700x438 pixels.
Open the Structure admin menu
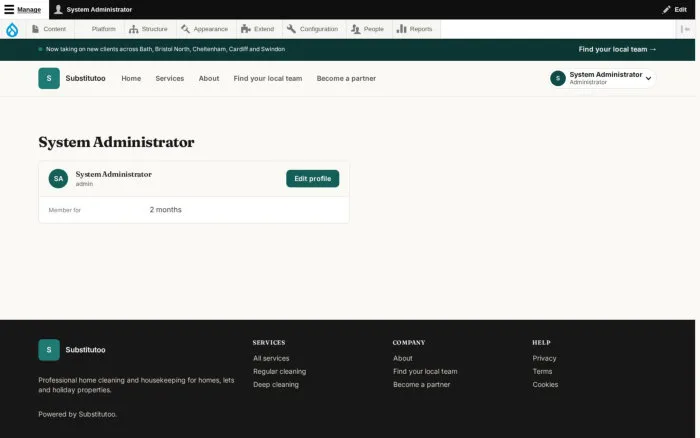[148, 29]
